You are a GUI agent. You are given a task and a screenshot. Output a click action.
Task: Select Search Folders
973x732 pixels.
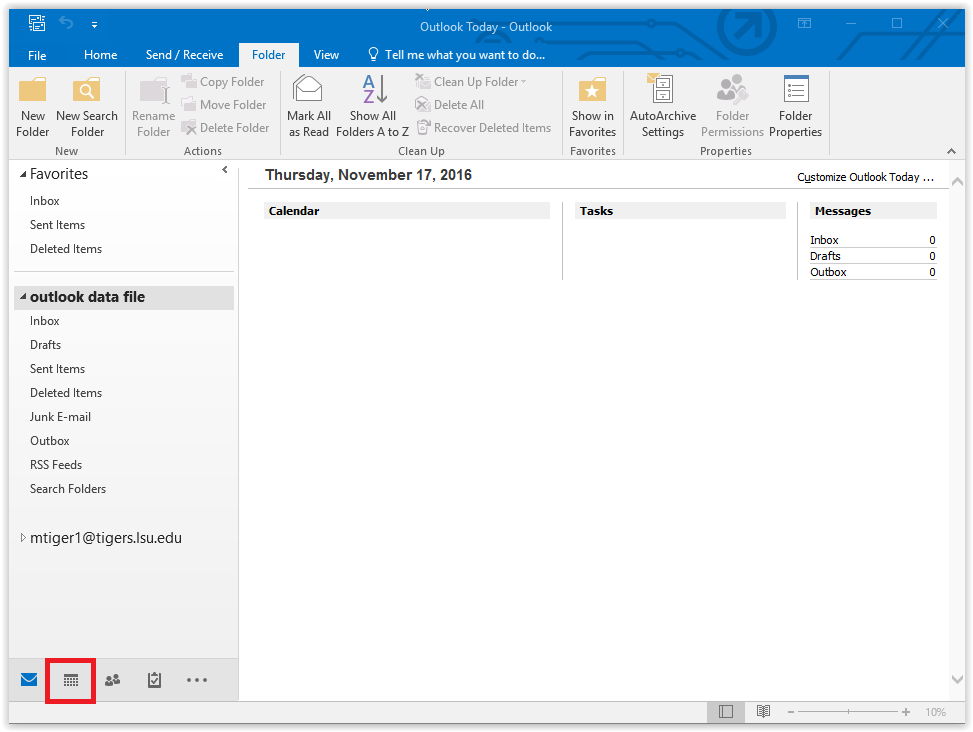[x=68, y=489]
